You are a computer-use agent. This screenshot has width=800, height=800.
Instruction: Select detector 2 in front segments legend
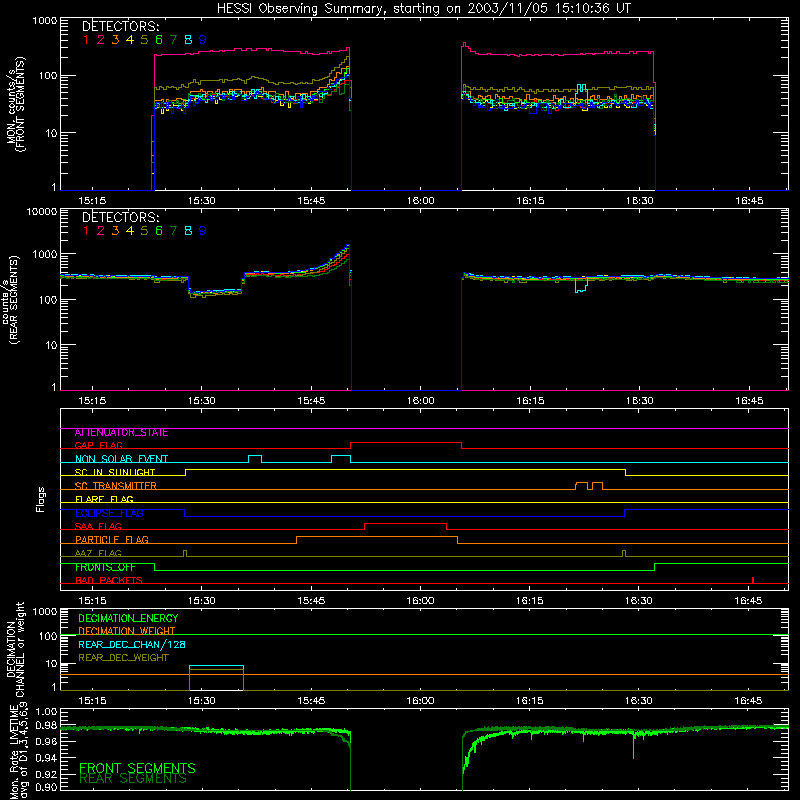pos(101,40)
